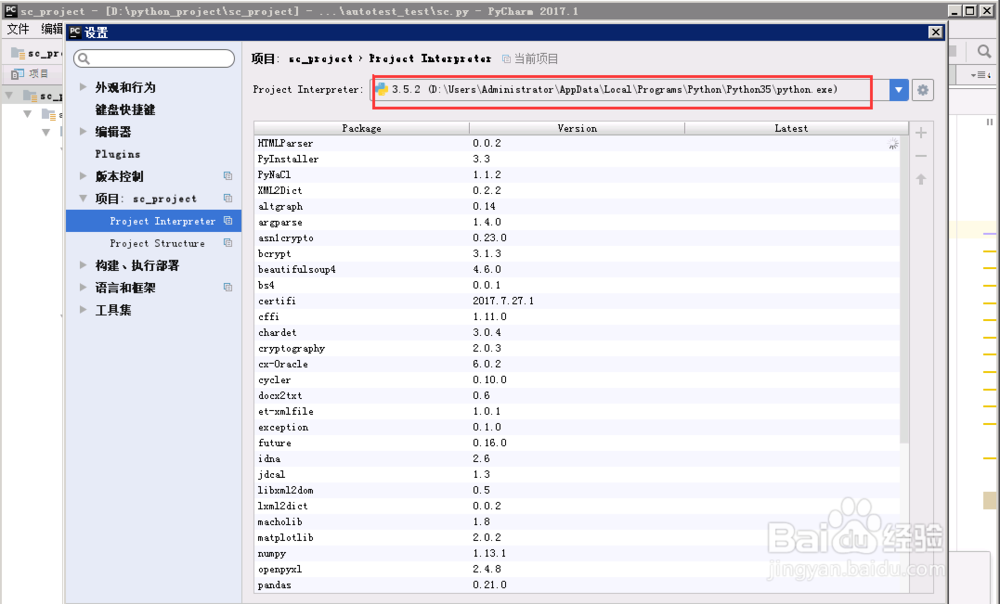Viewport: 1000px width, 604px height.
Task: Select the XML2Dict package row
Action: 577,191
